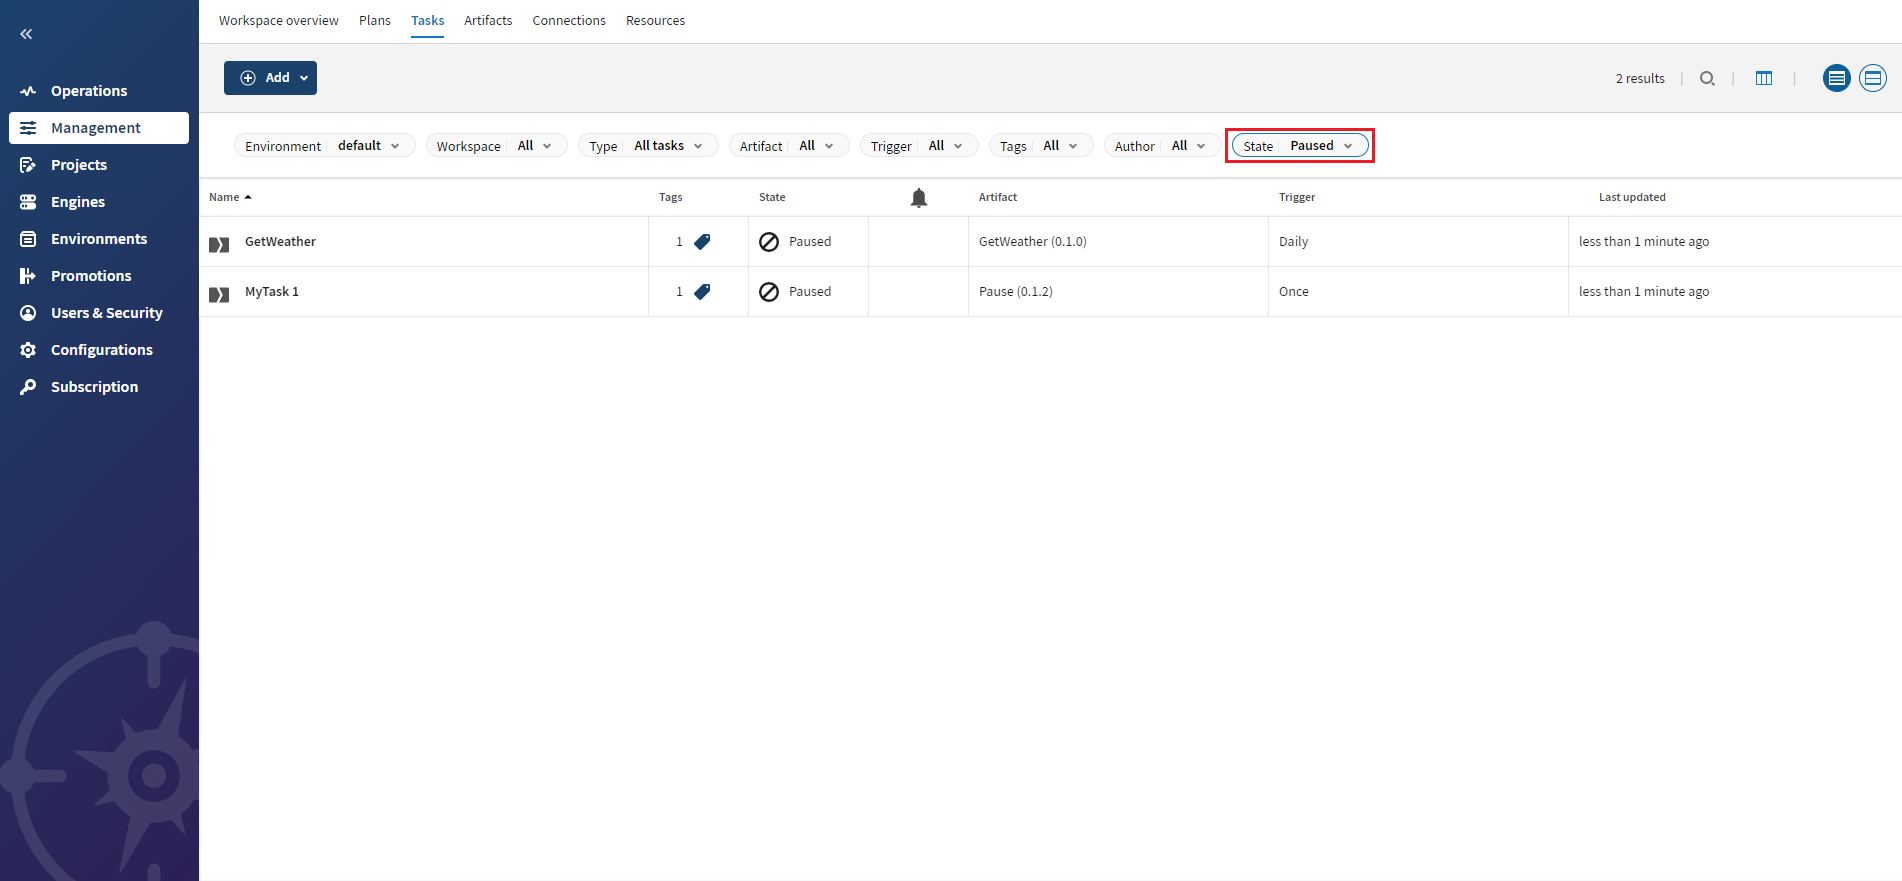This screenshot has height=881, width=1902.
Task: Open the GetWeather task
Action: pos(280,241)
